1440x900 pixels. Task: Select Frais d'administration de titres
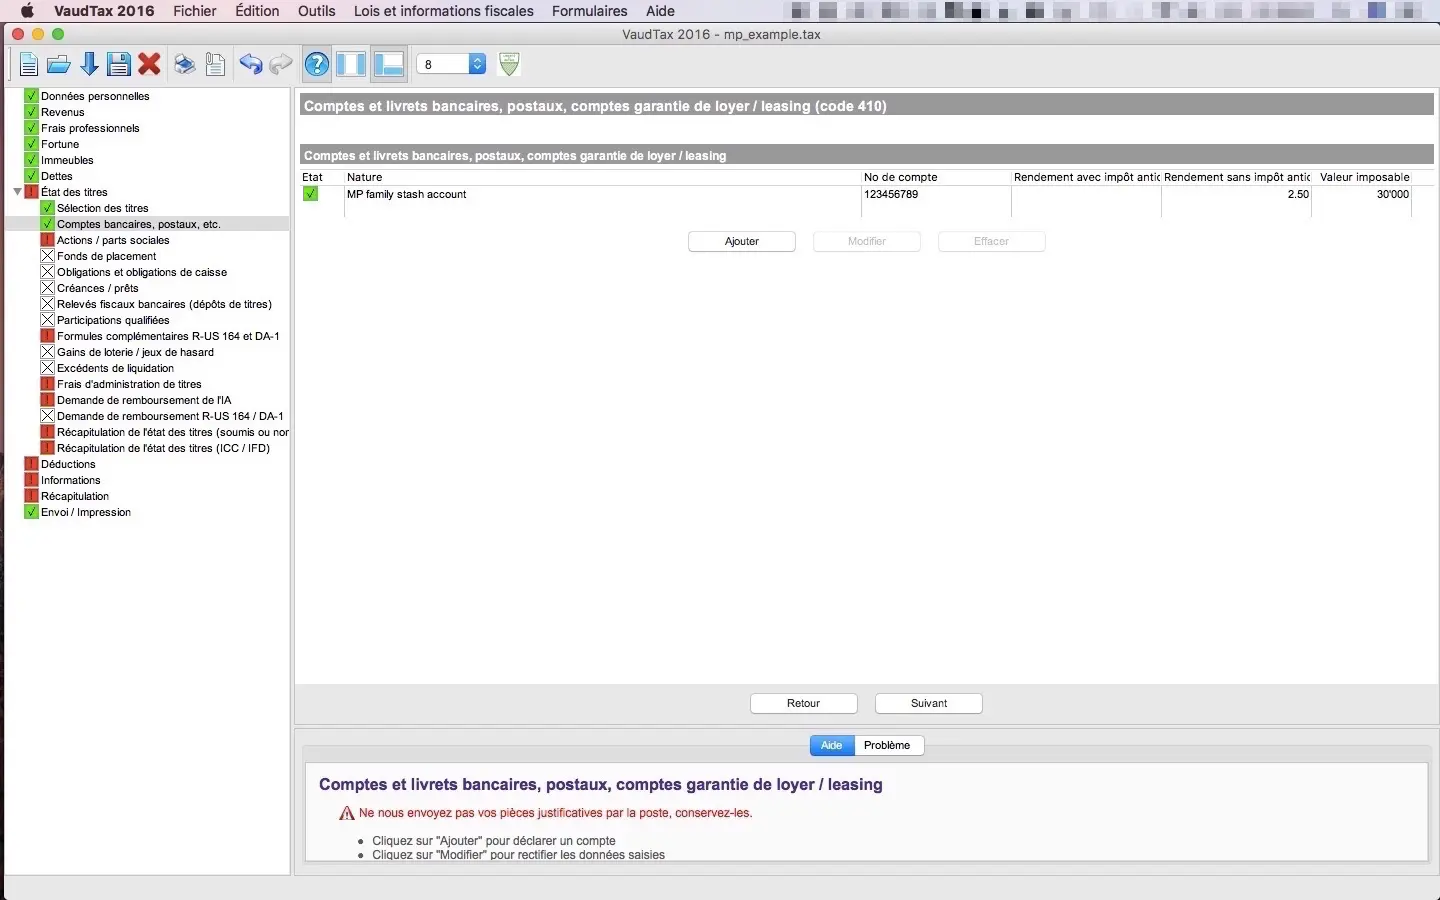[129, 384]
